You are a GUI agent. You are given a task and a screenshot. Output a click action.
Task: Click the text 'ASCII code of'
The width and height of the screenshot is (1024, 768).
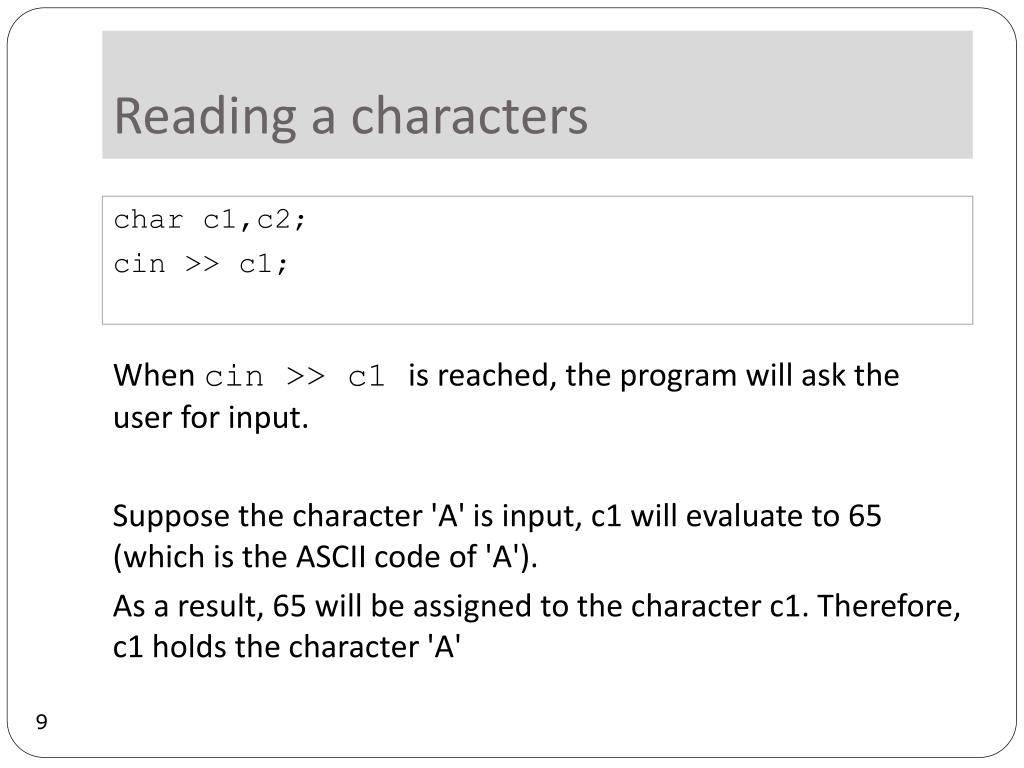click(x=385, y=558)
